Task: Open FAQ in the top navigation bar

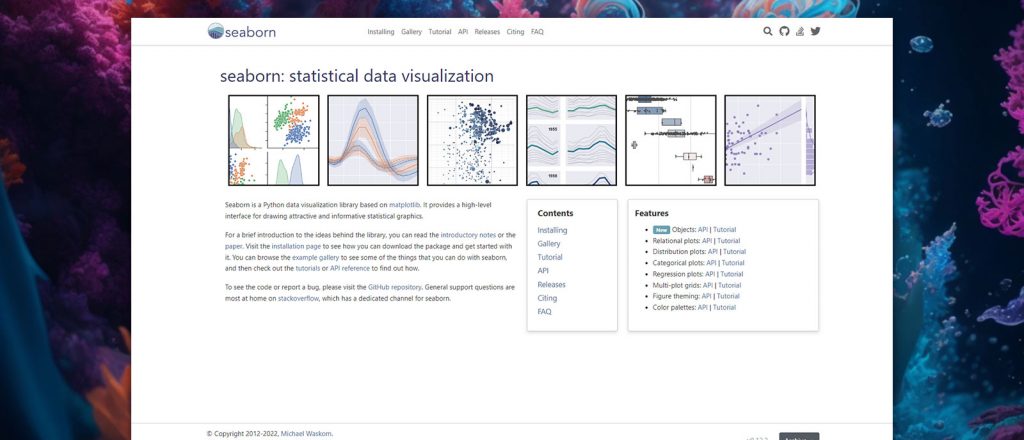Action: [537, 32]
